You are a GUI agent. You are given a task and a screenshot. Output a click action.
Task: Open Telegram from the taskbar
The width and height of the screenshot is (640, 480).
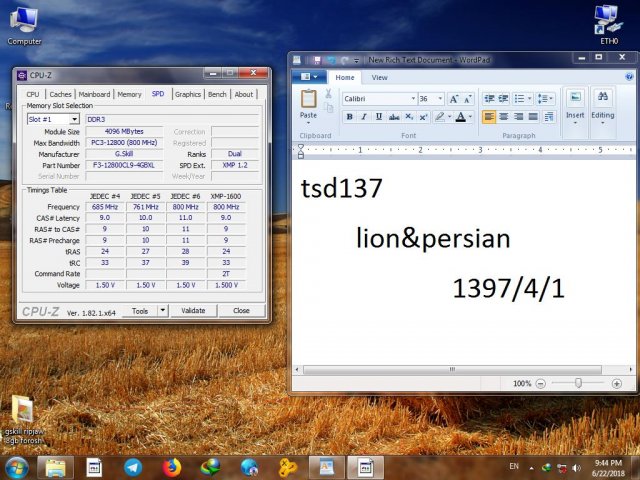tap(133, 468)
